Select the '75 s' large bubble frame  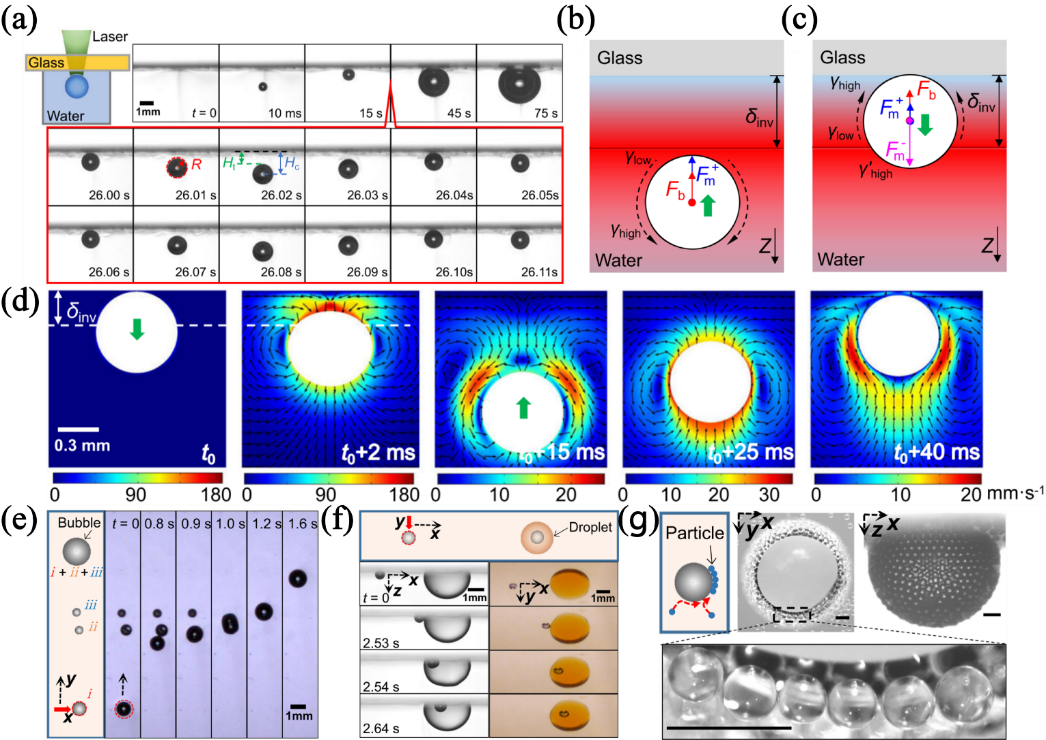pos(520,83)
